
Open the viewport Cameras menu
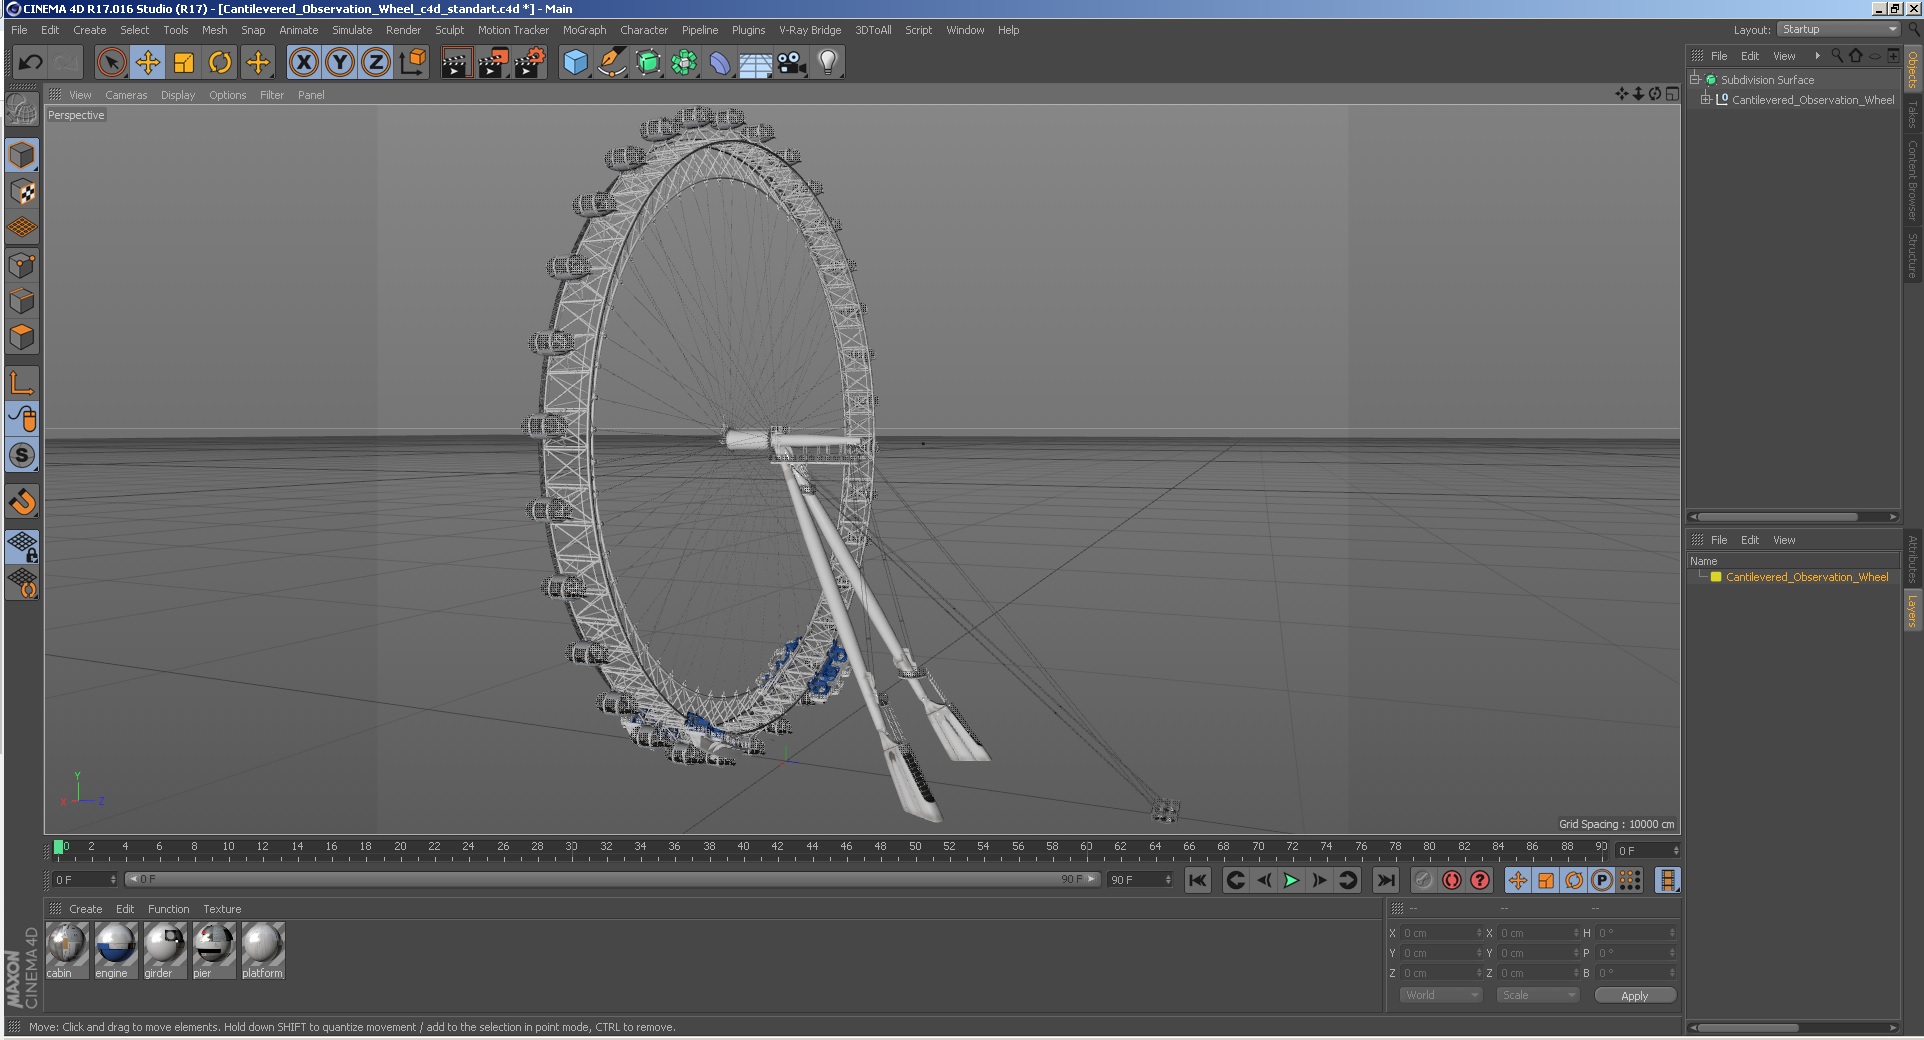click(126, 95)
